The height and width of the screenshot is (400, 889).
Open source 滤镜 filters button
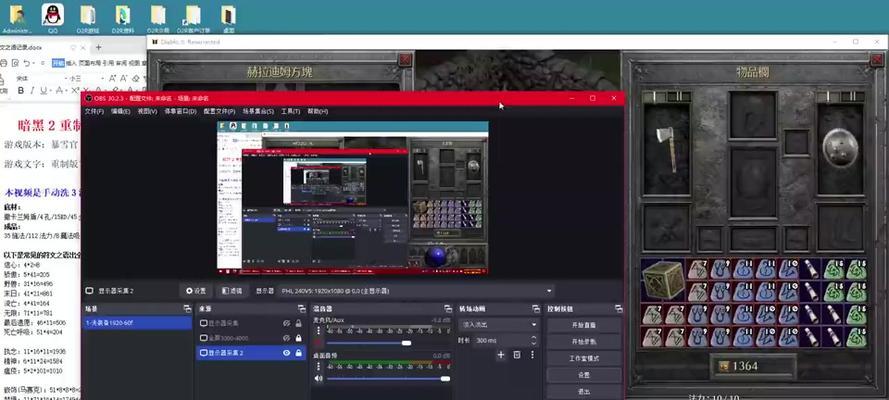(232, 291)
